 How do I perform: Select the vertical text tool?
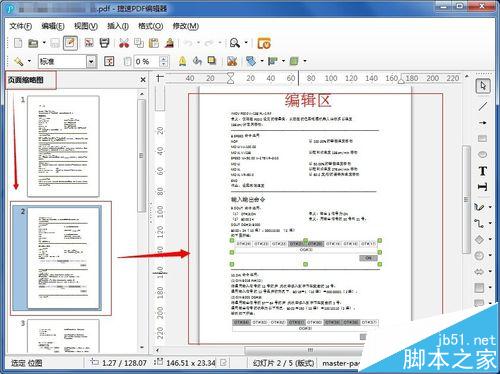tap(482, 187)
